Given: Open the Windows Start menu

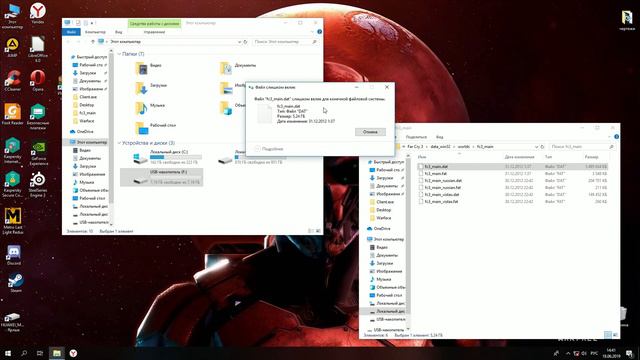Looking at the screenshot, I should click(8, 353).
